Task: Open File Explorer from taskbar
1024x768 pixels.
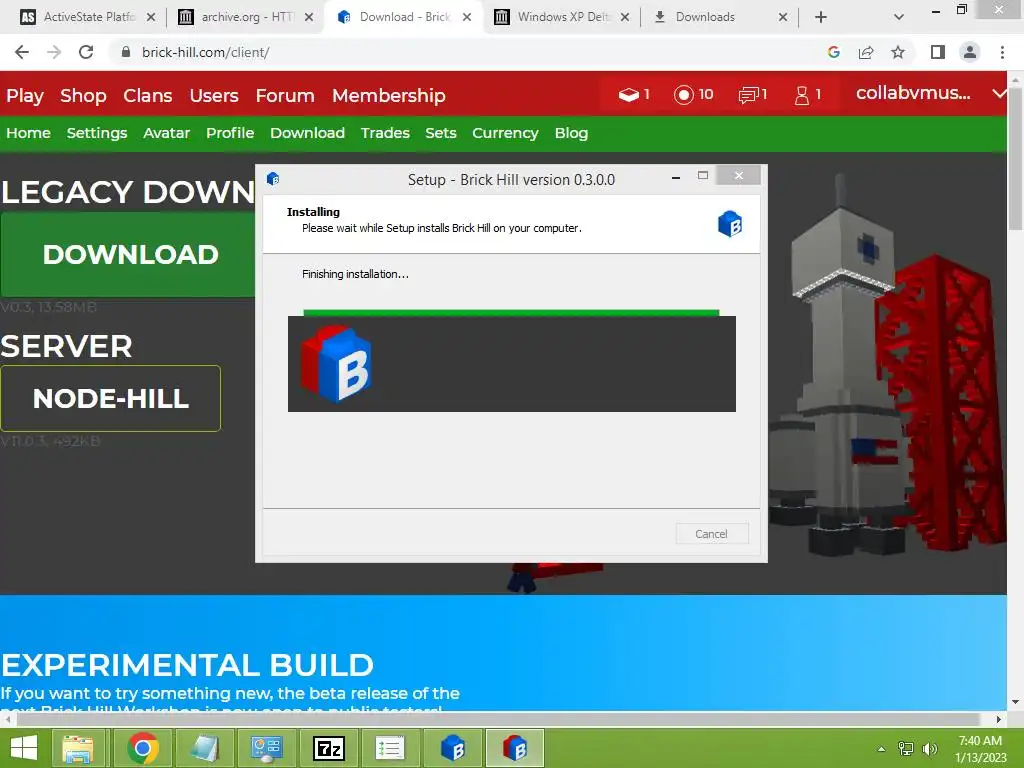Action: [78, 748]
